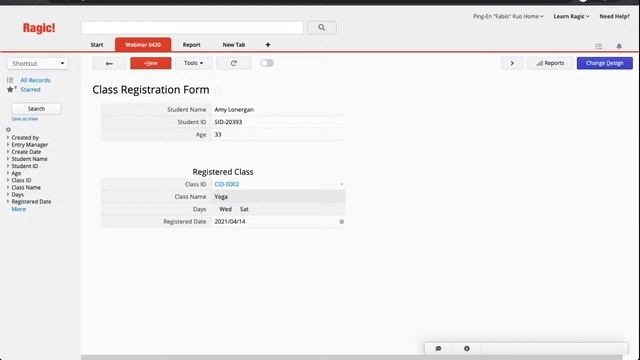Add a new tab with plus icon
The width and height of the screenshot is (640, 360).
coord(268,45)
